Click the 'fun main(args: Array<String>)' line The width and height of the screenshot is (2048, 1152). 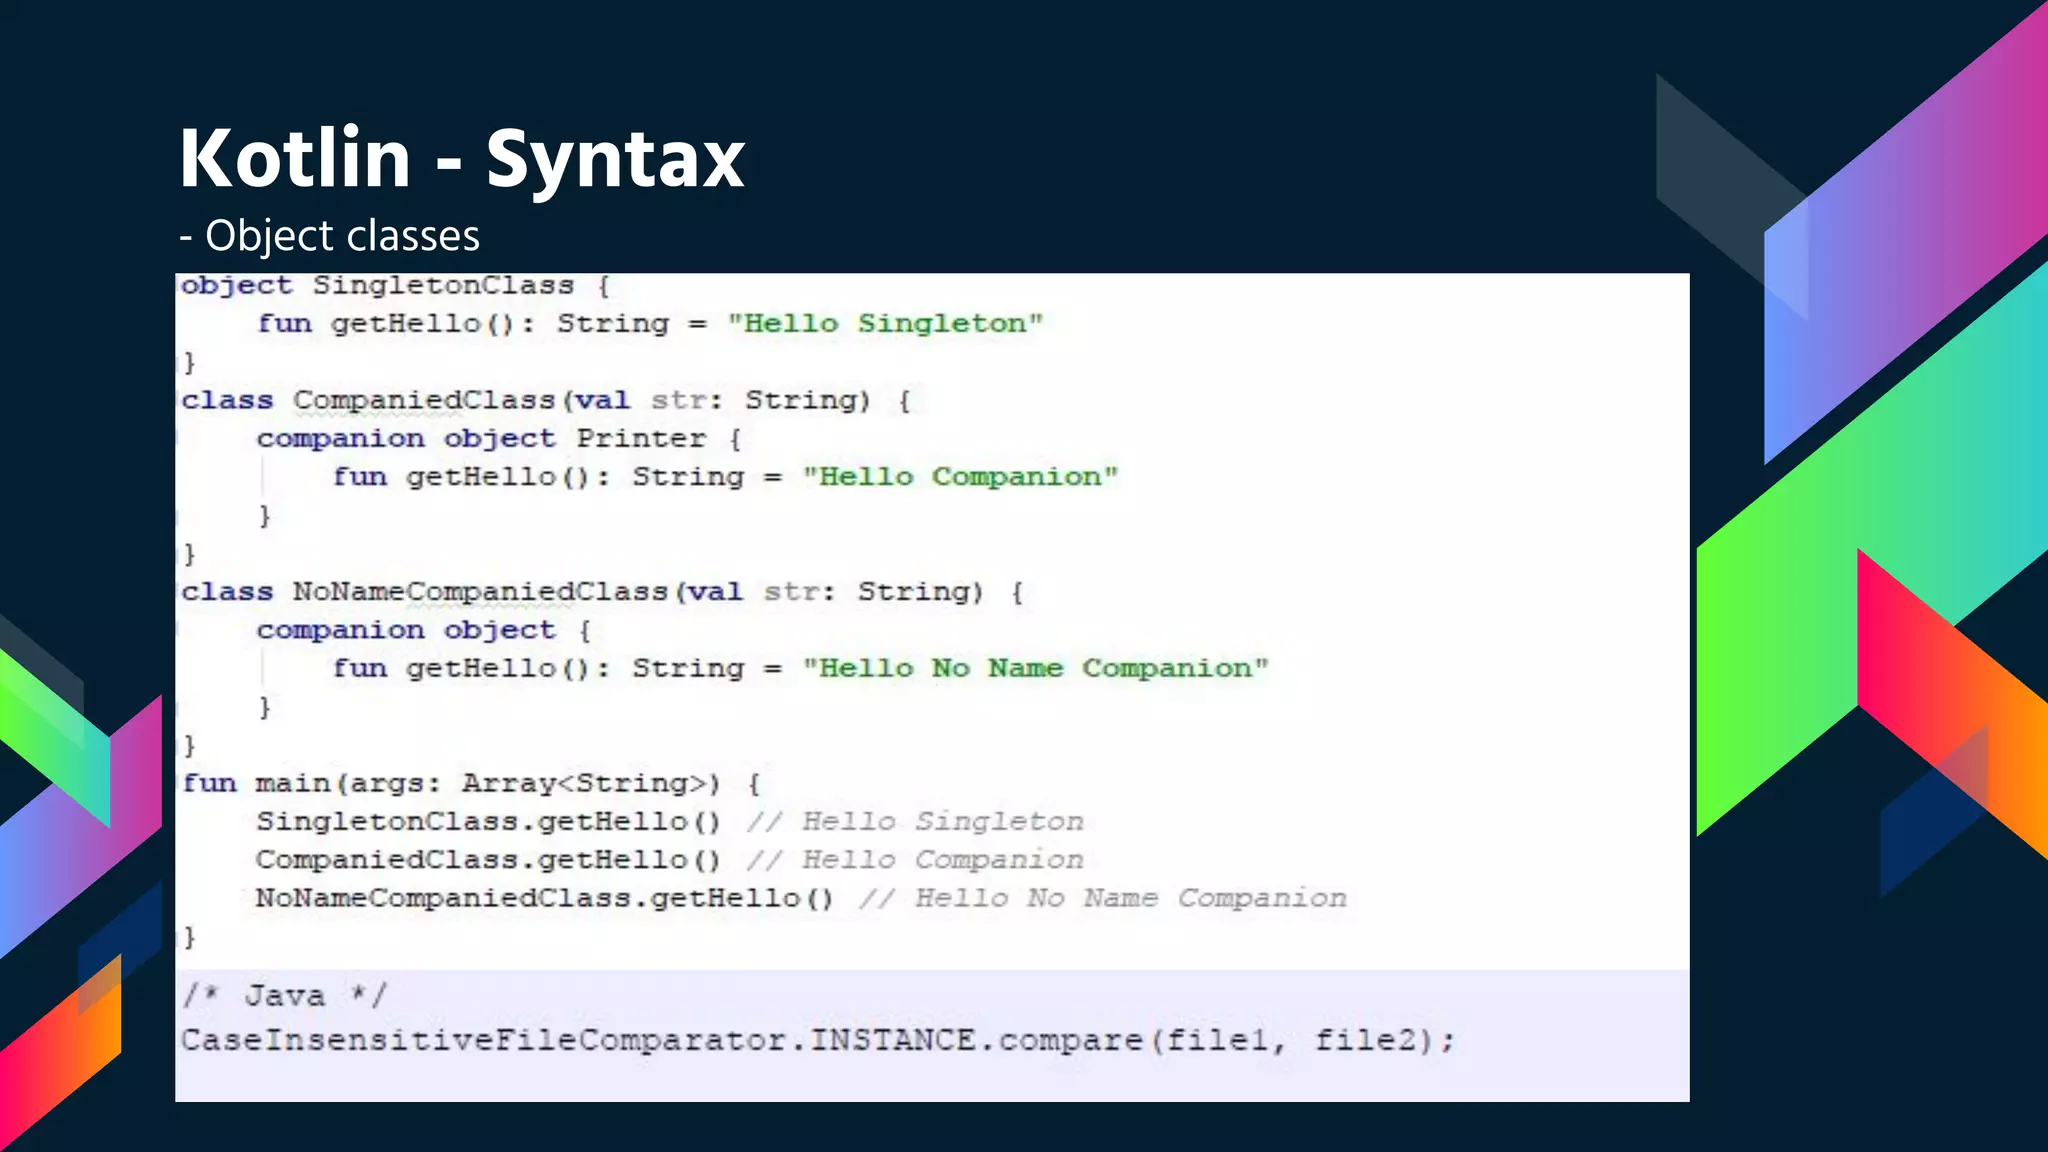click(470, 784)
